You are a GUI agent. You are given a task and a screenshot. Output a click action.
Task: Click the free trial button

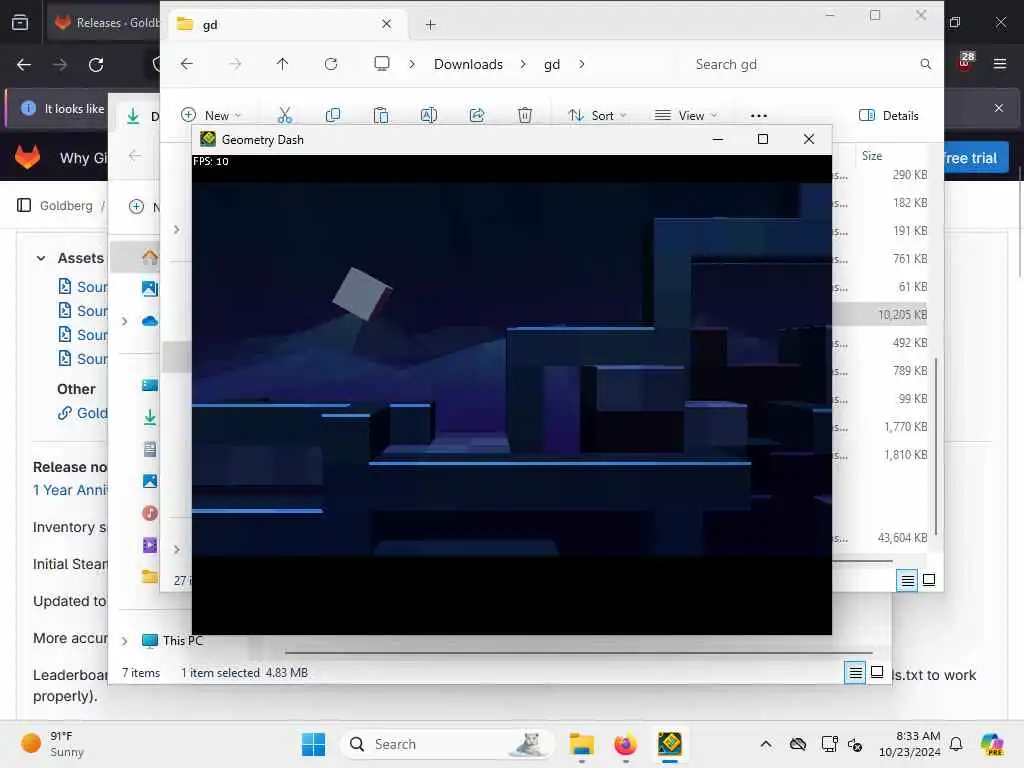(976, 157)
